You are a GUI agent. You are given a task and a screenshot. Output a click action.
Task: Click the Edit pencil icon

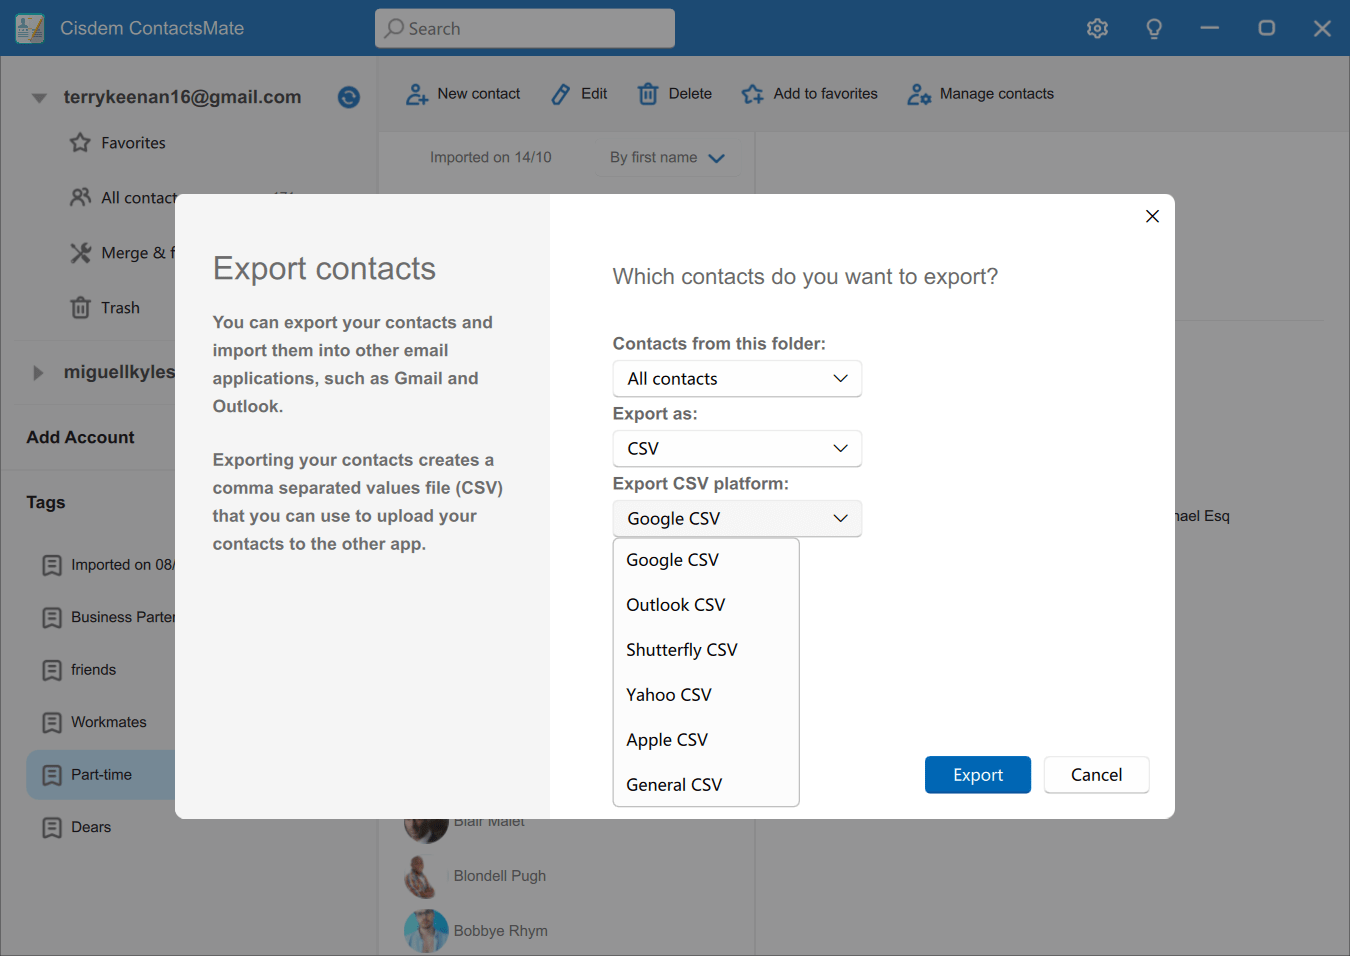pos(561,94)
